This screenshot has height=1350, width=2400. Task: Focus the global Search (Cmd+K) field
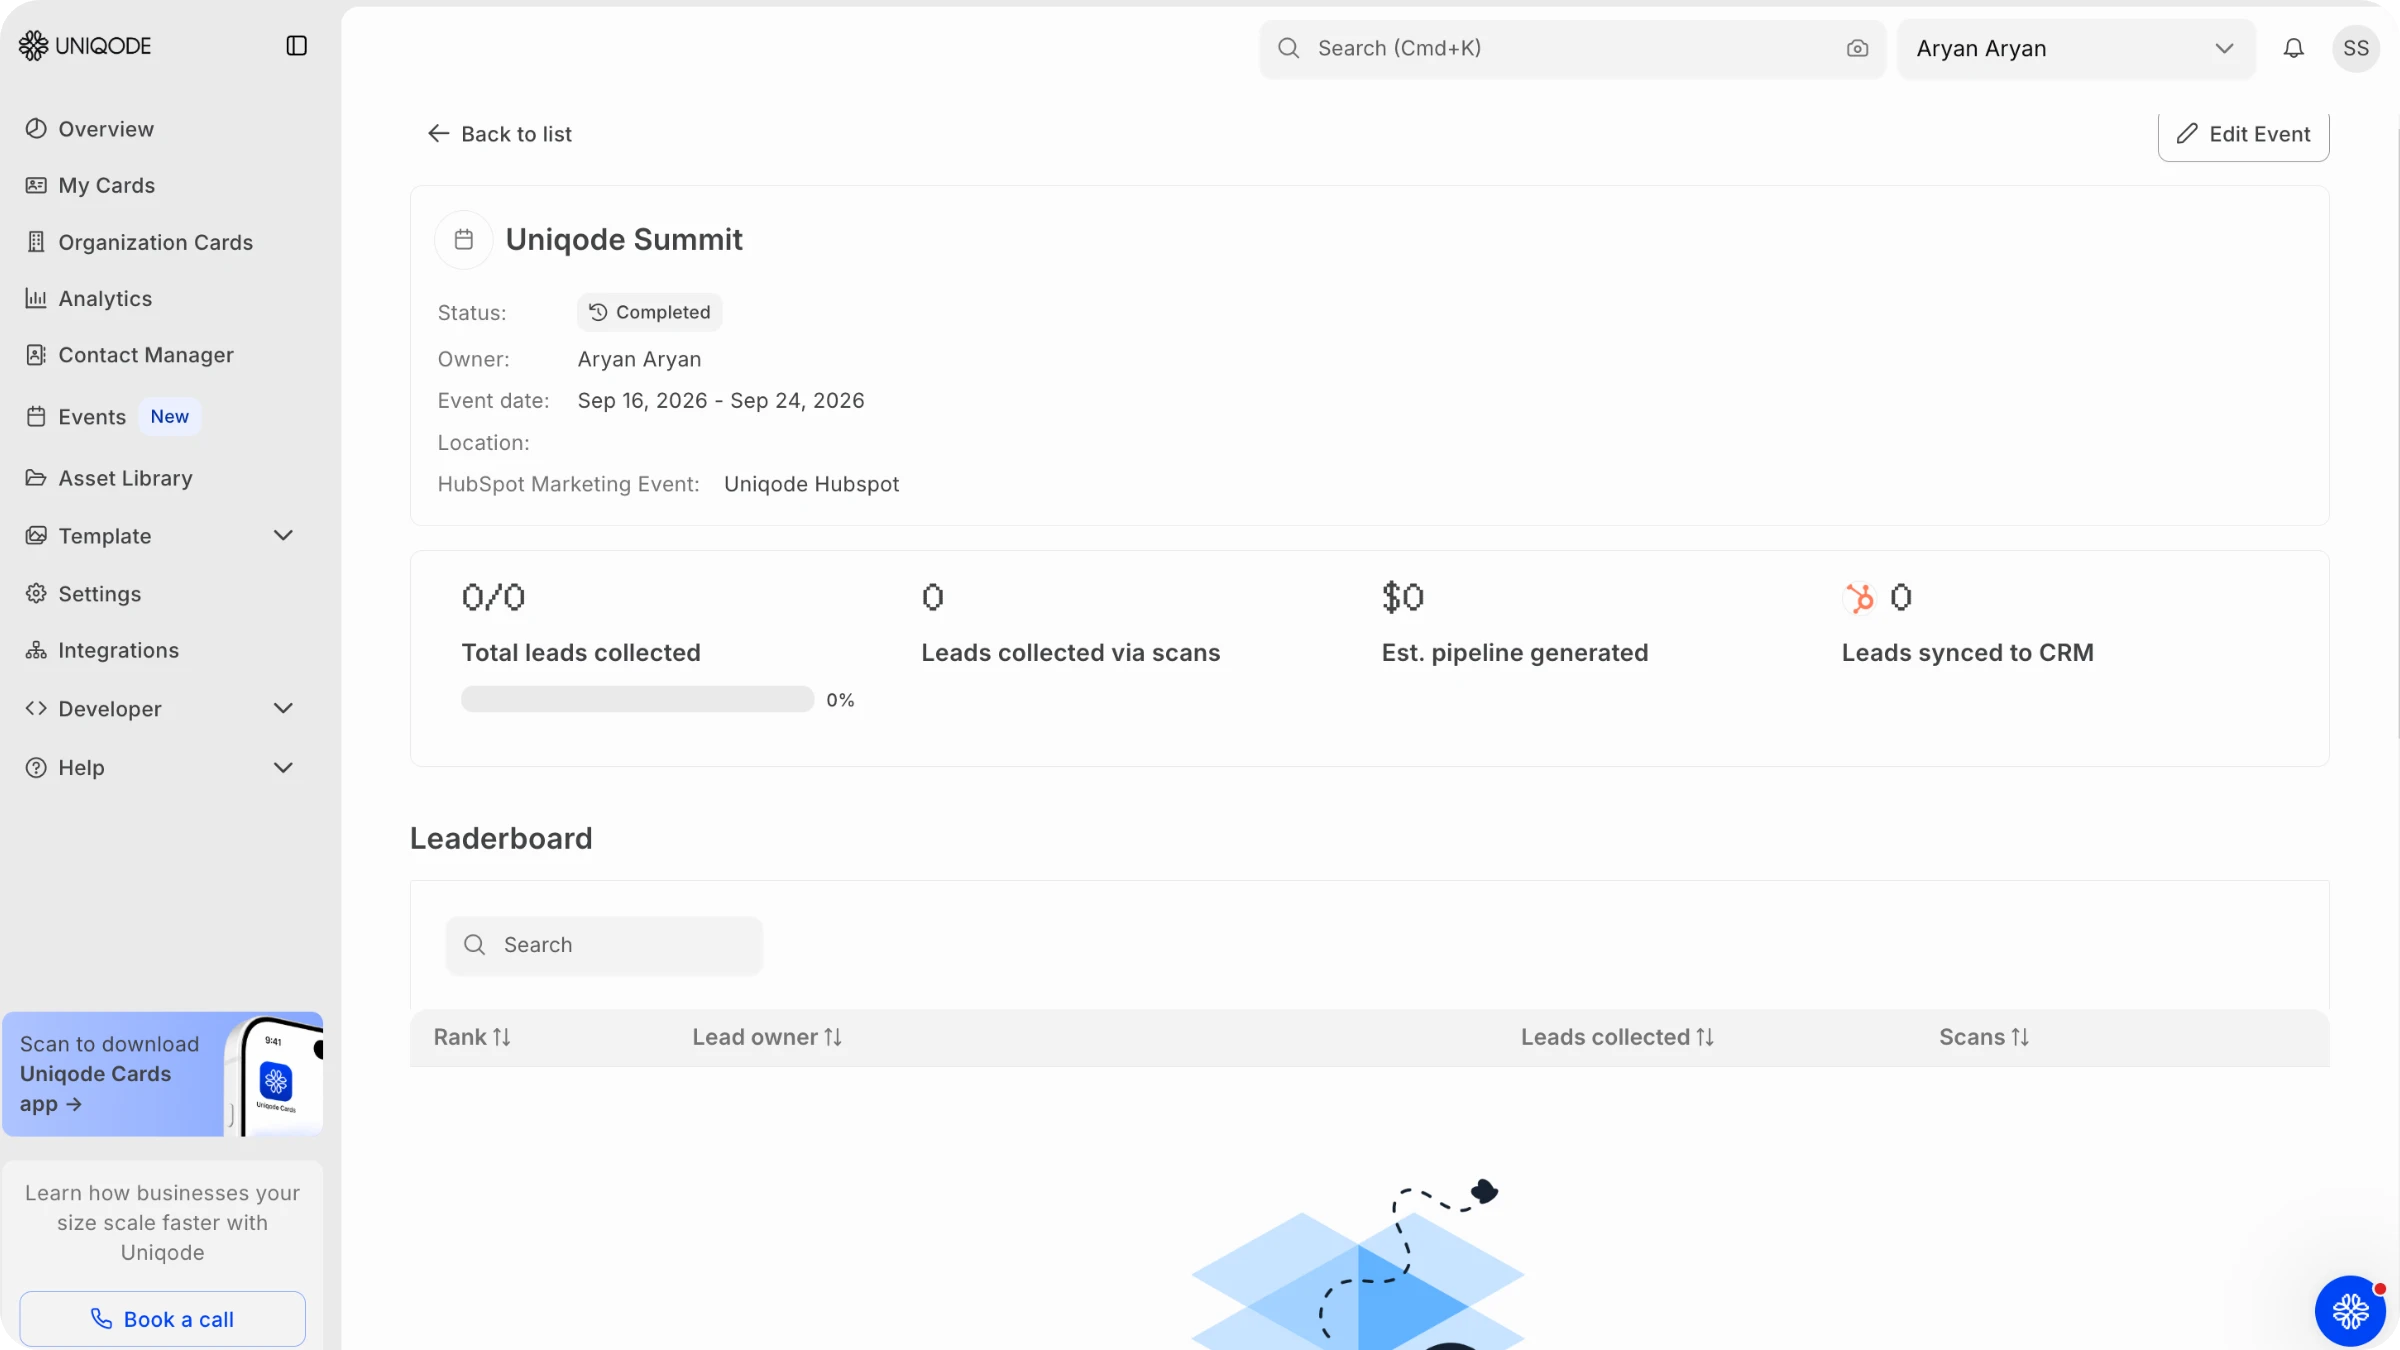click(1572, 48)
